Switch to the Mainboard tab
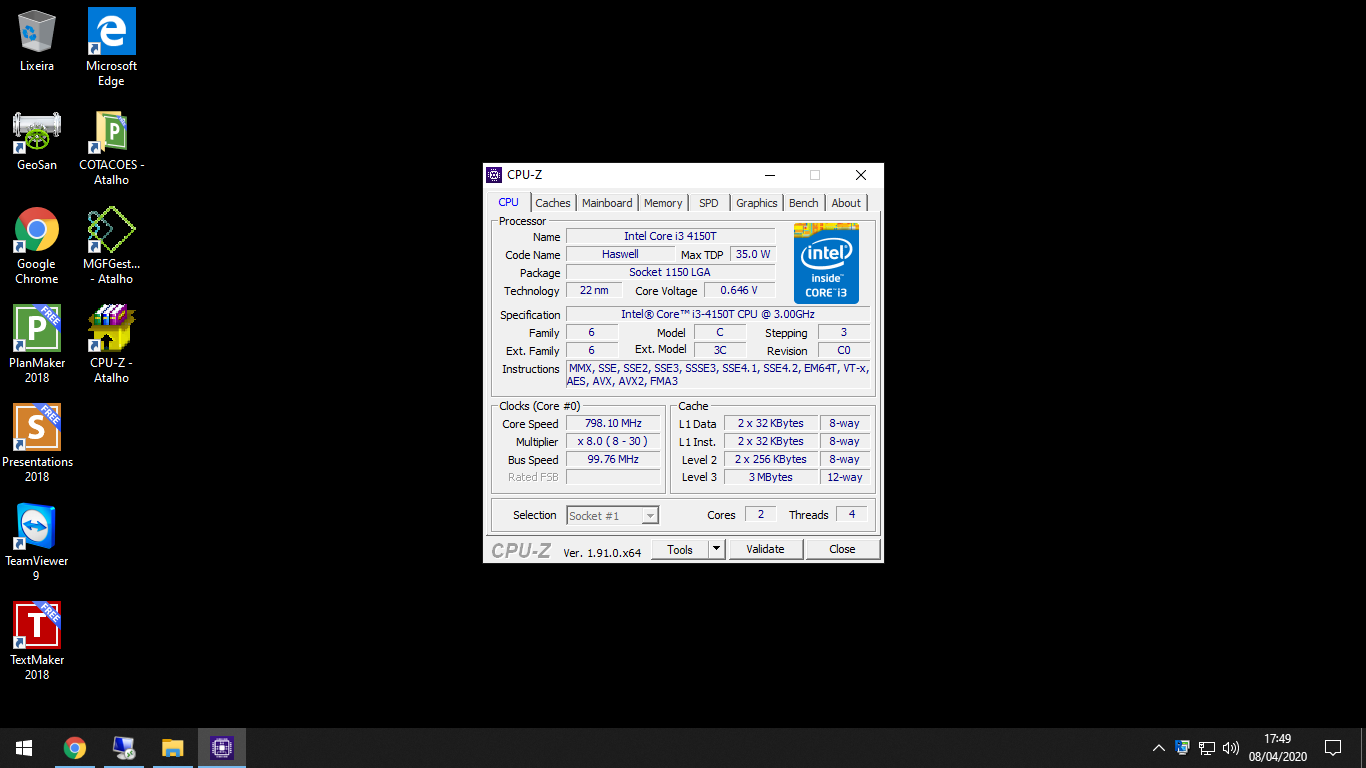The image size is (1366, 768). pyautogui.click(x=607, y=203)
